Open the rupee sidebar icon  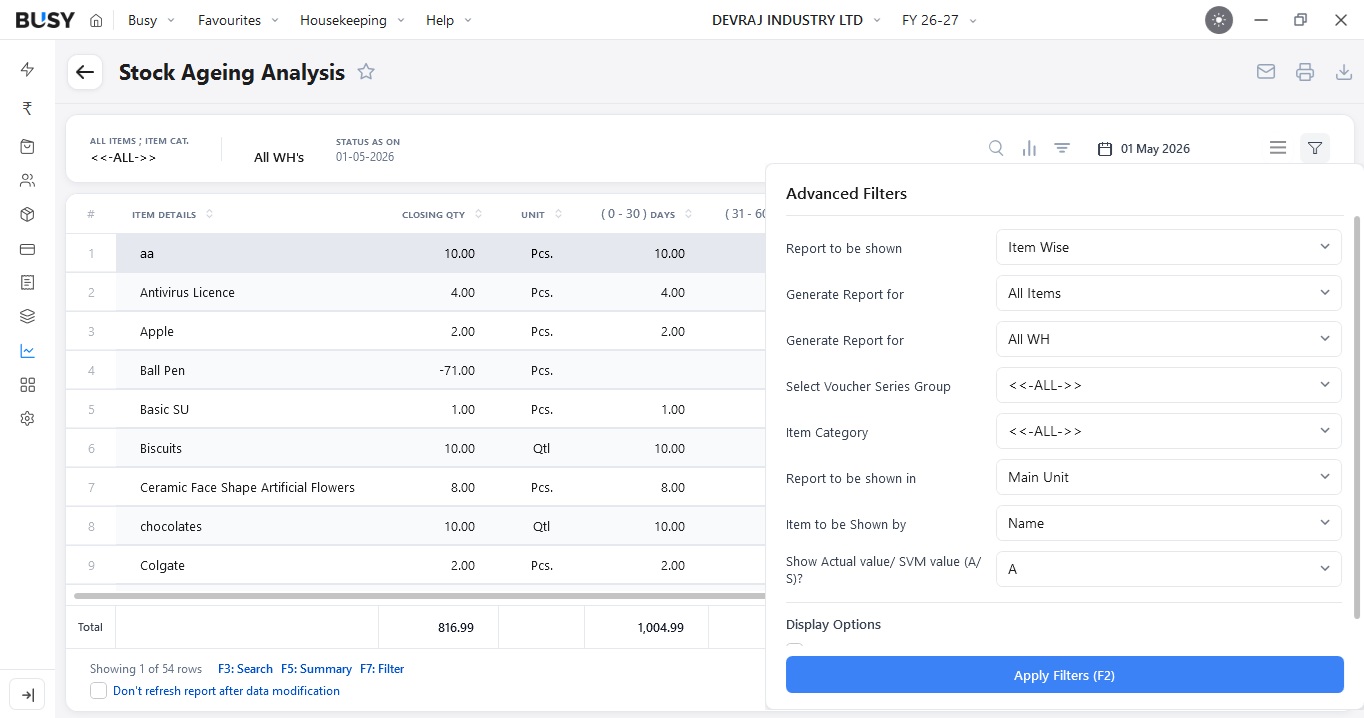pos(27,108)
